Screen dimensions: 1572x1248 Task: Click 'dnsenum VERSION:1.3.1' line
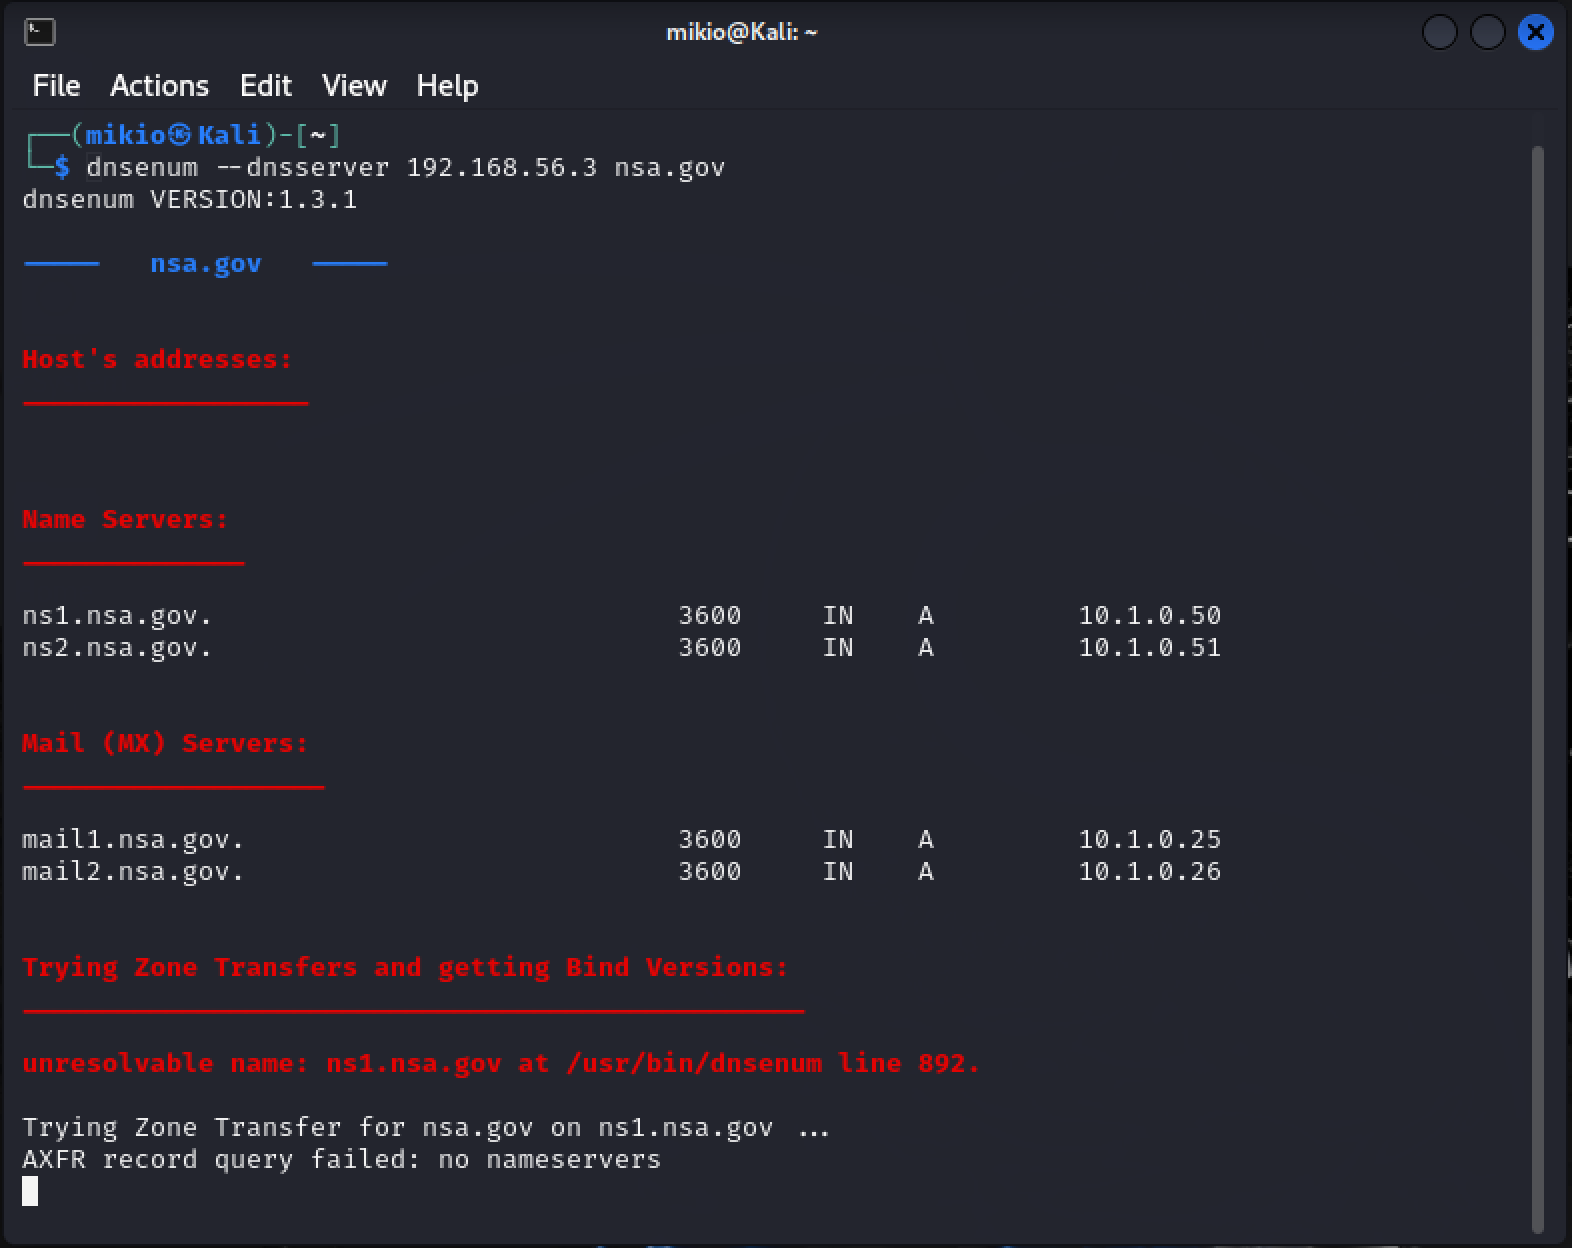click(190, 199)
